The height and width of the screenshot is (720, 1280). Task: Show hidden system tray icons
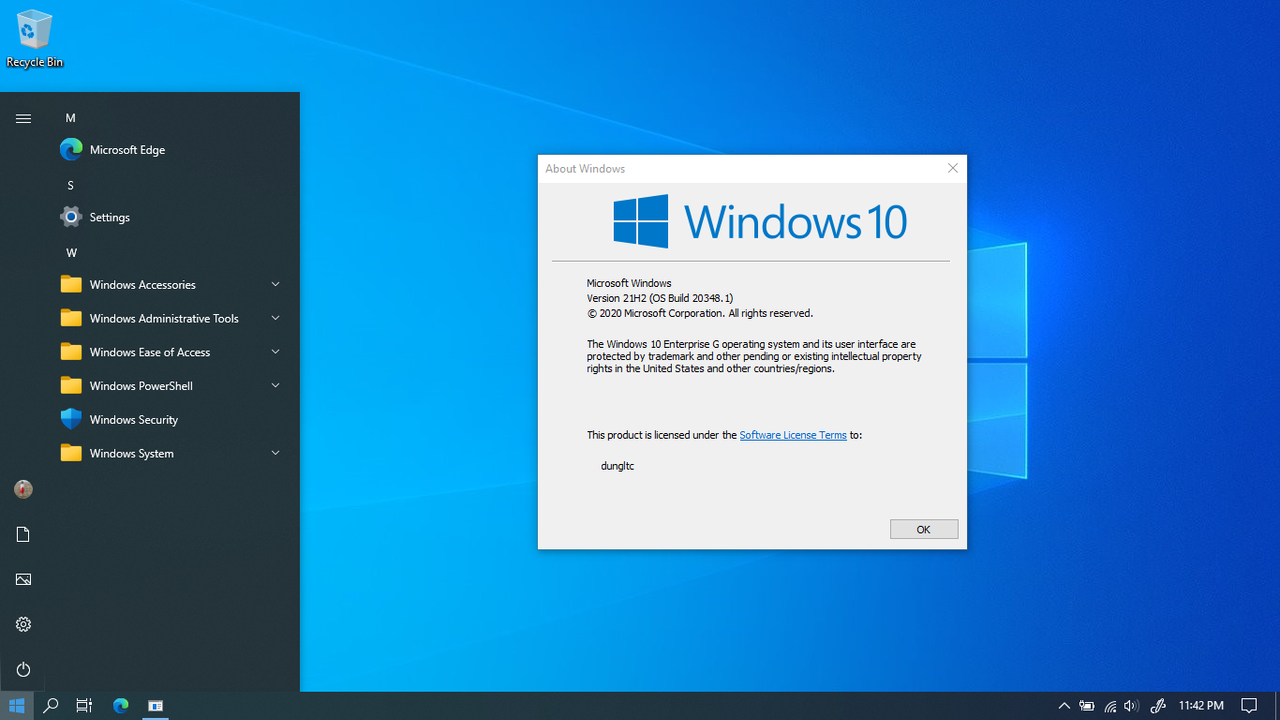(x=1064, y=706)
